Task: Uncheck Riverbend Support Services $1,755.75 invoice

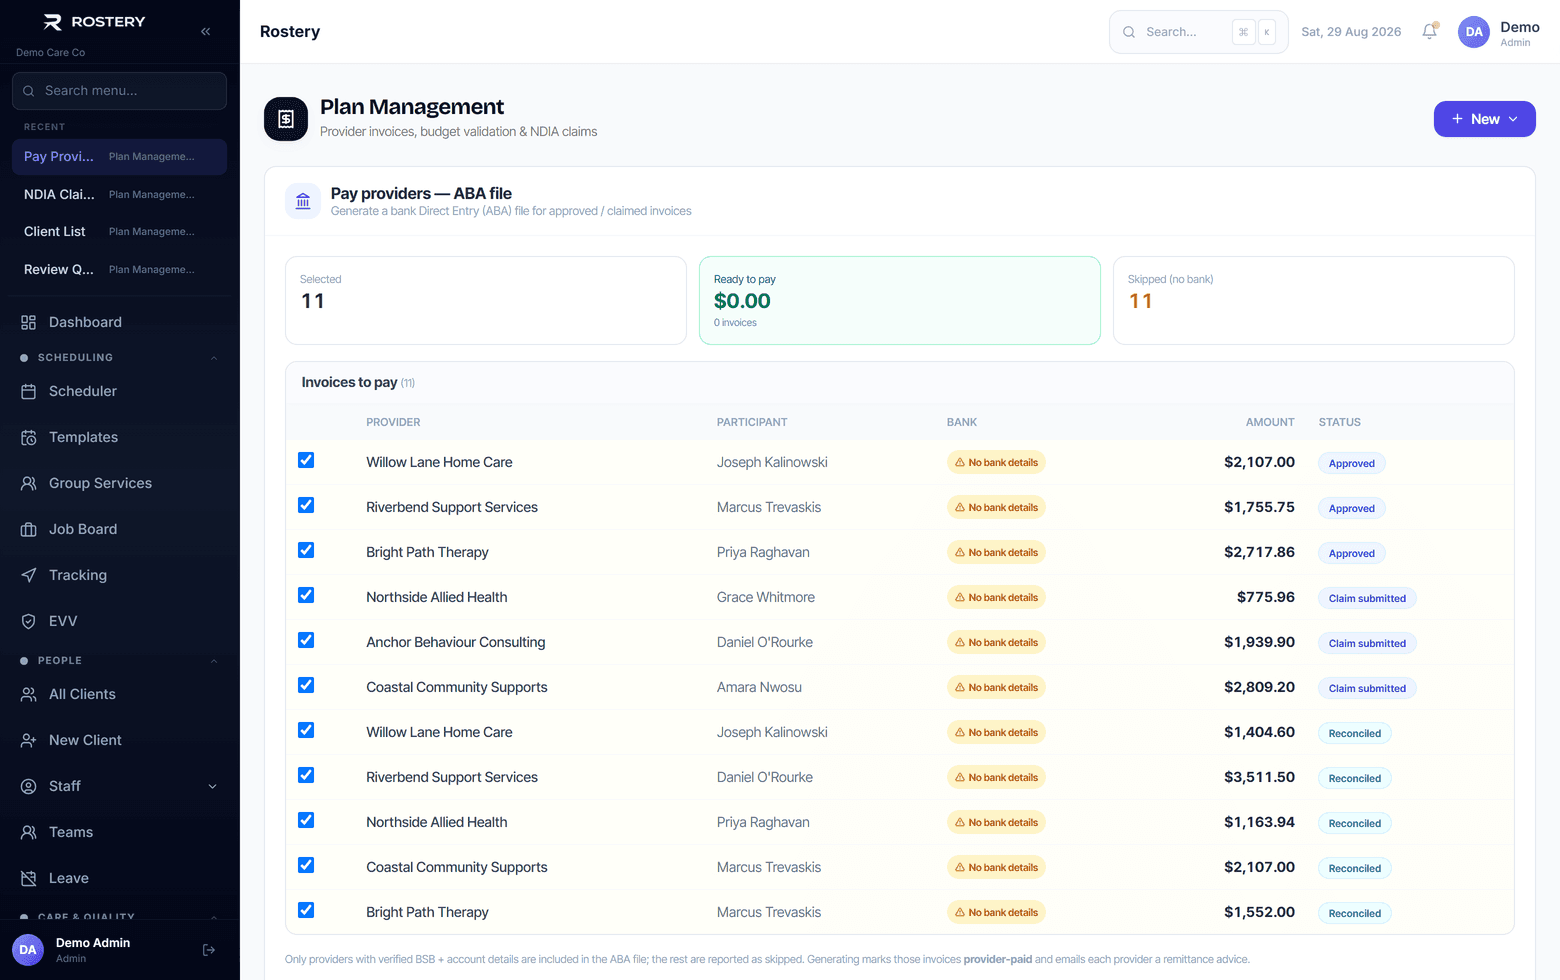Action: 306,505
